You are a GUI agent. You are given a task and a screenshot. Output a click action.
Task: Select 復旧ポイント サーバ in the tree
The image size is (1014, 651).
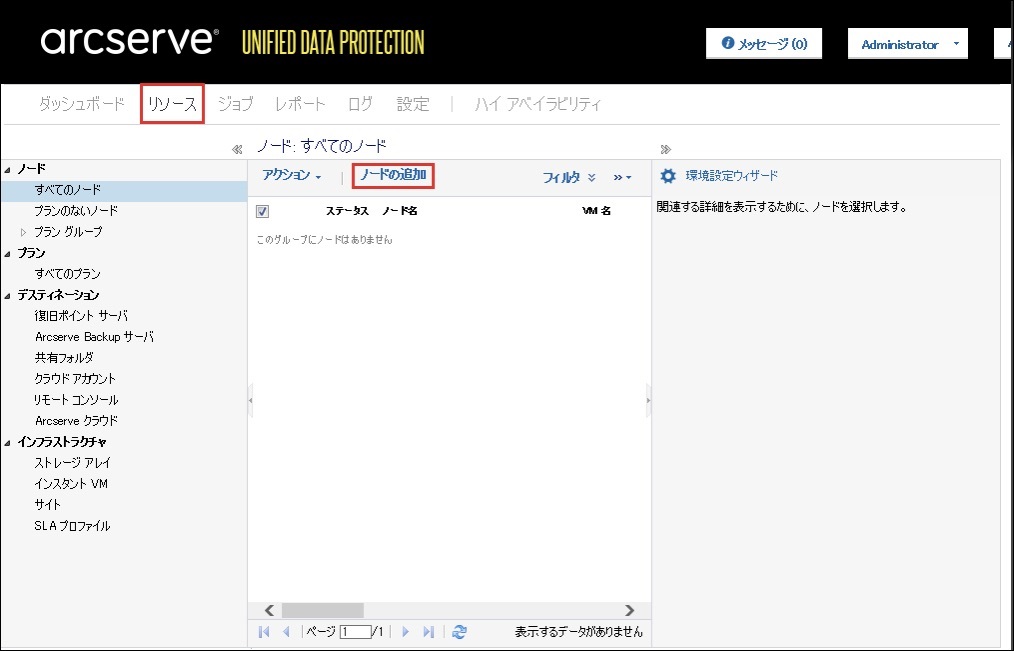click(81, 316)
